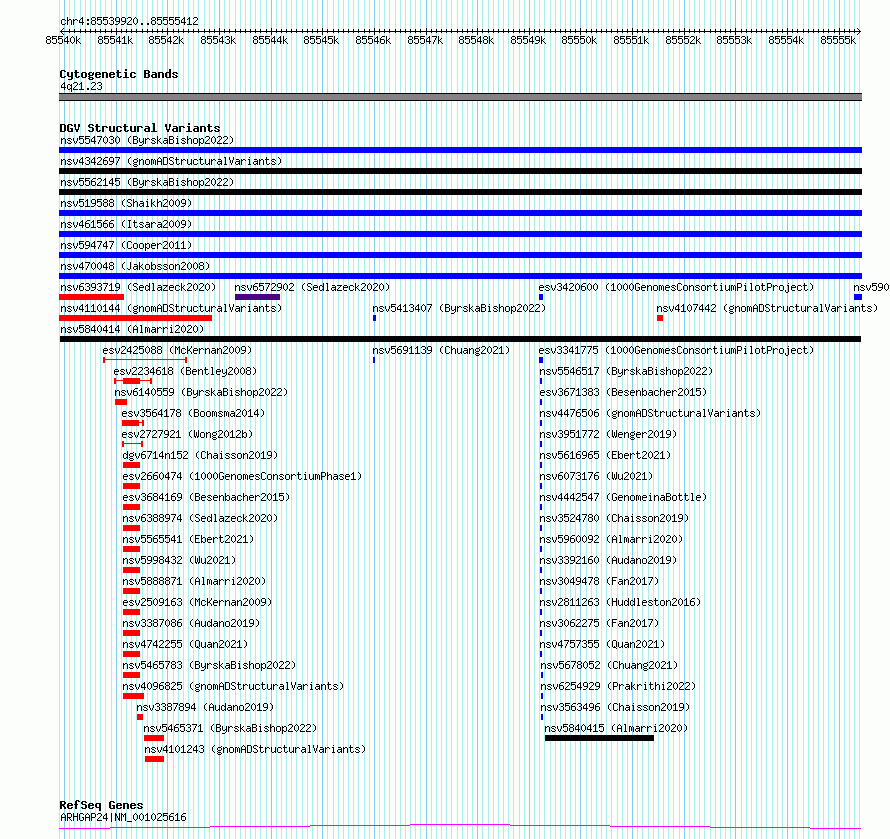890x839 pixels.
Task: Open nsv3392160 (Audano2019) label
Action: coord(608,560)
